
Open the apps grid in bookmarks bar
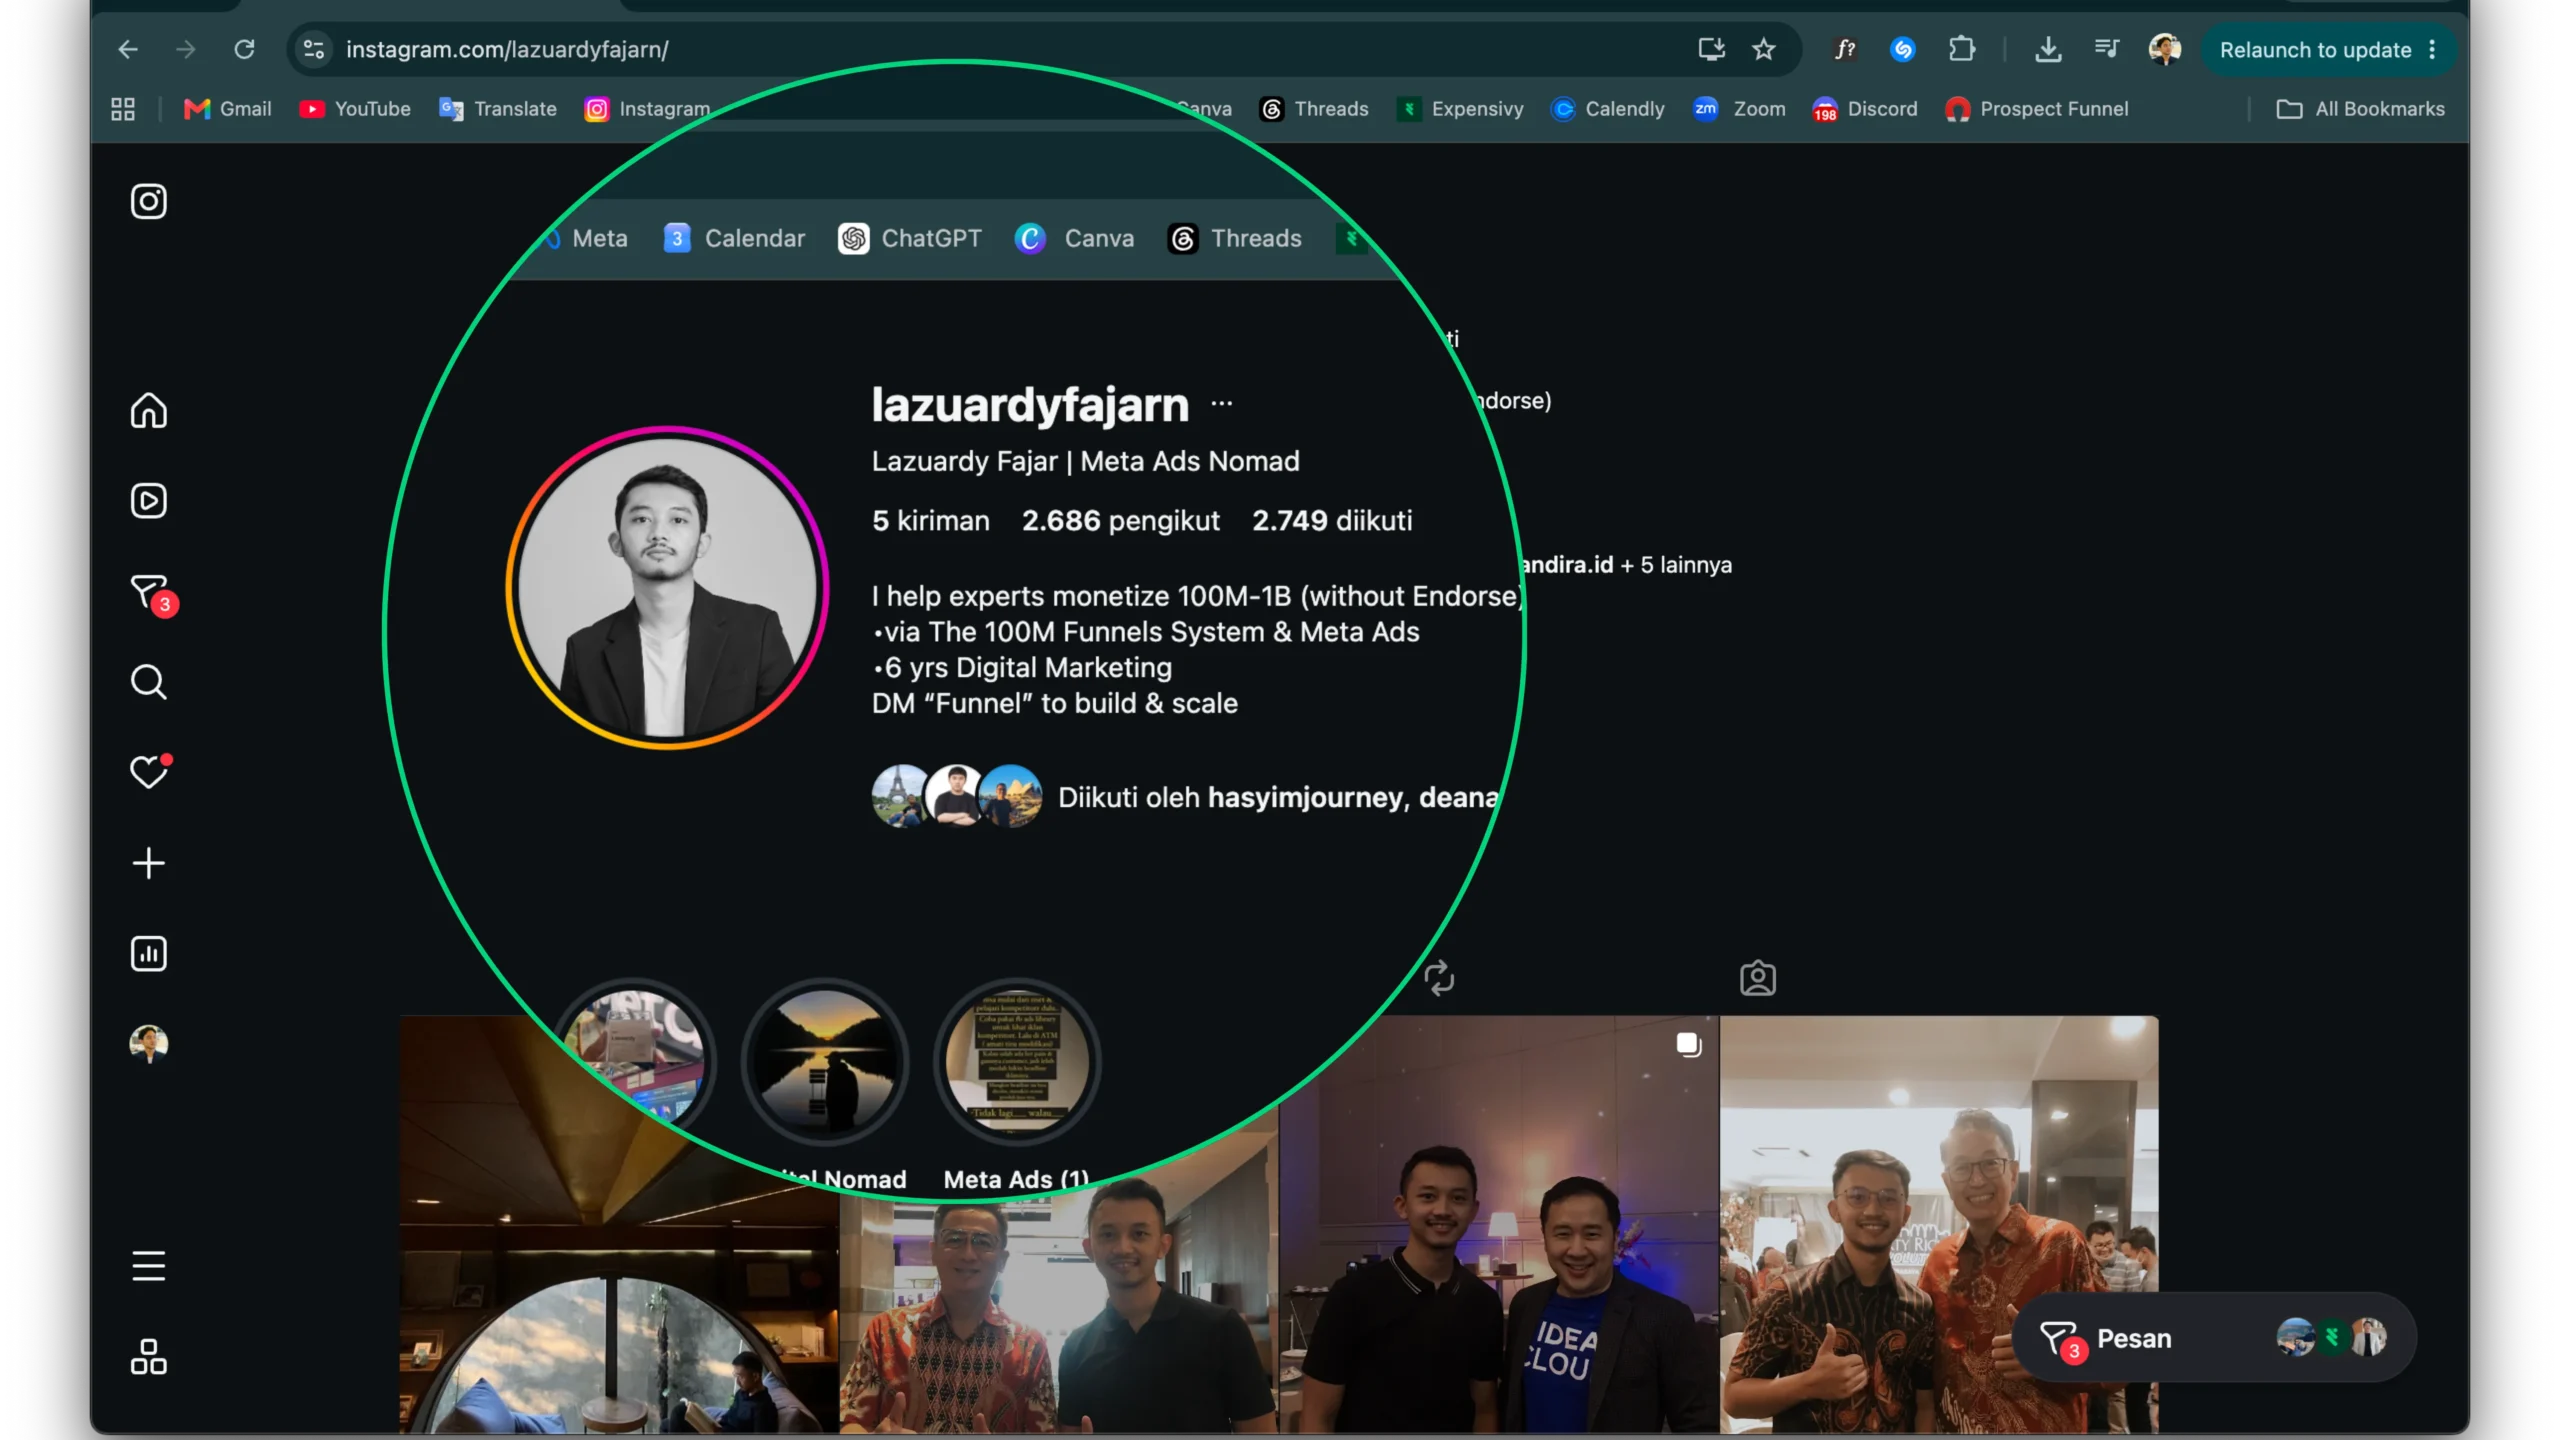(123, 109)
